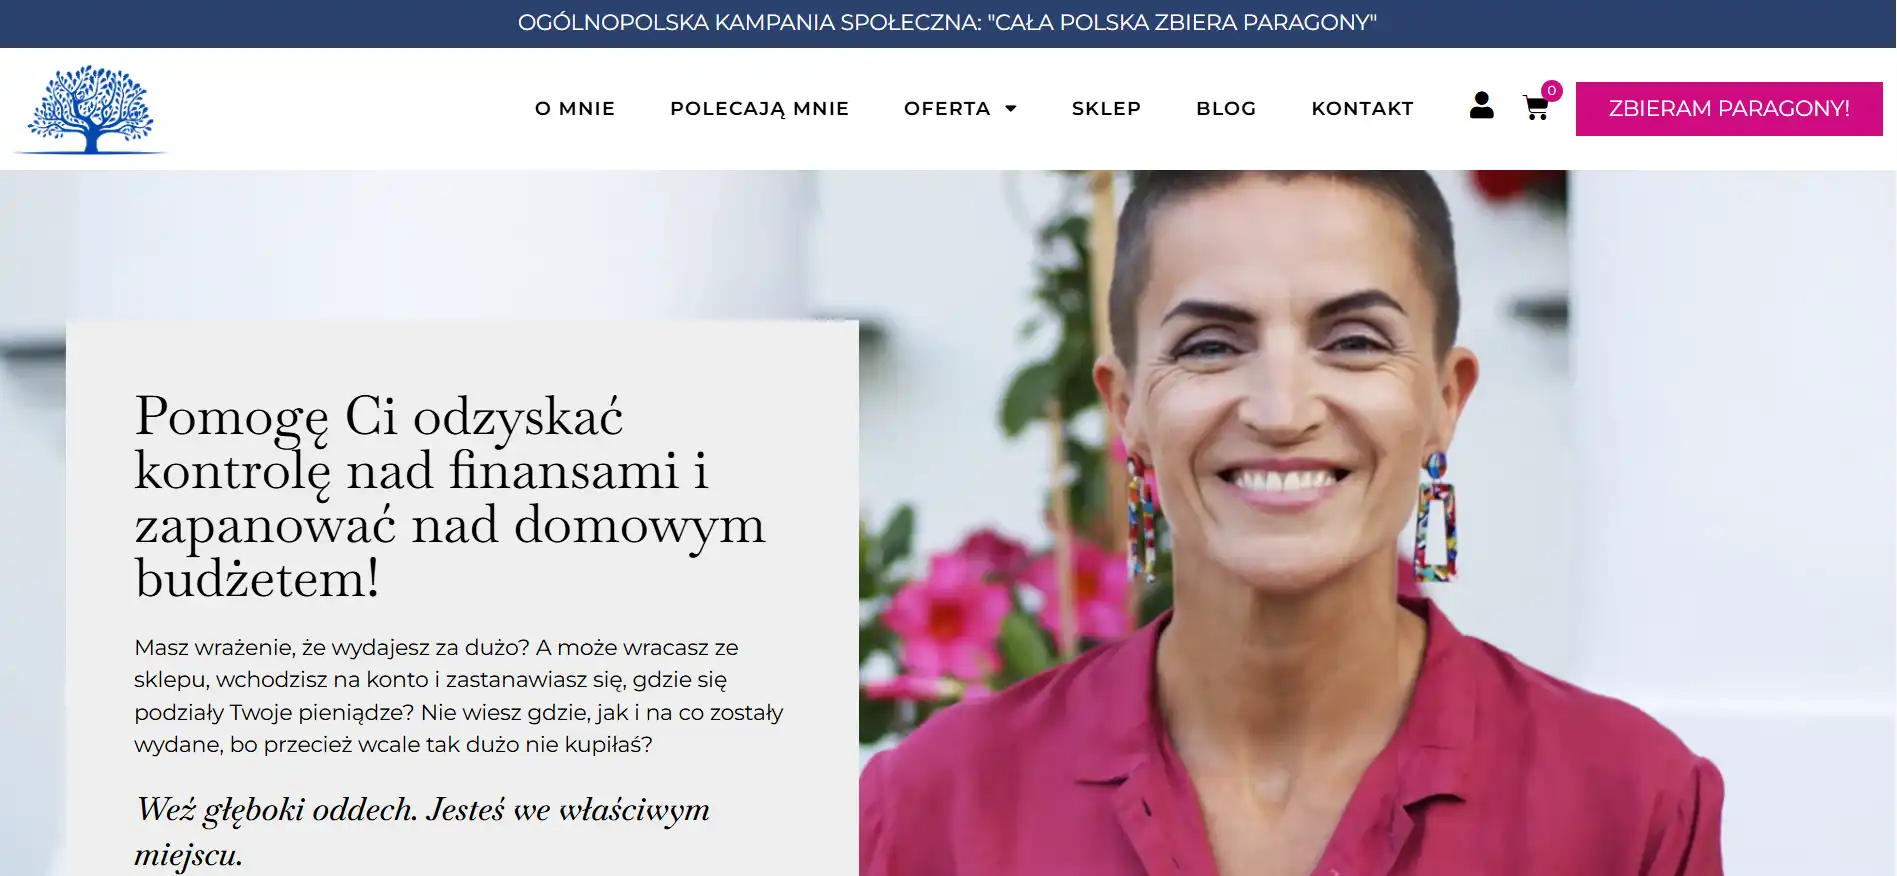Viewport: 1897px width, 876px height.
Task: Click the blue tree logo
Action: [90, 109]
